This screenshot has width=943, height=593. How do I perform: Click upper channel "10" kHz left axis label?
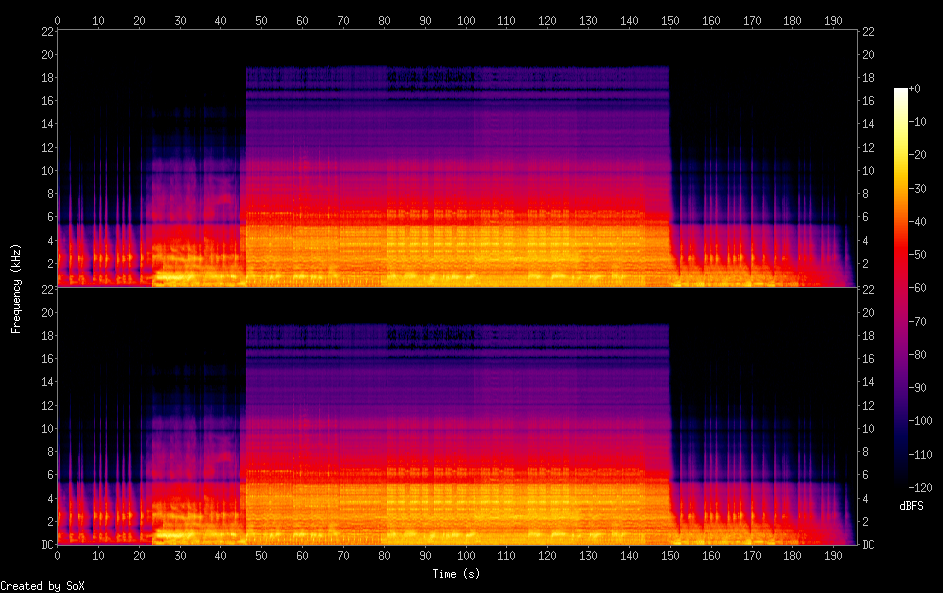click(x=48, y=170)
